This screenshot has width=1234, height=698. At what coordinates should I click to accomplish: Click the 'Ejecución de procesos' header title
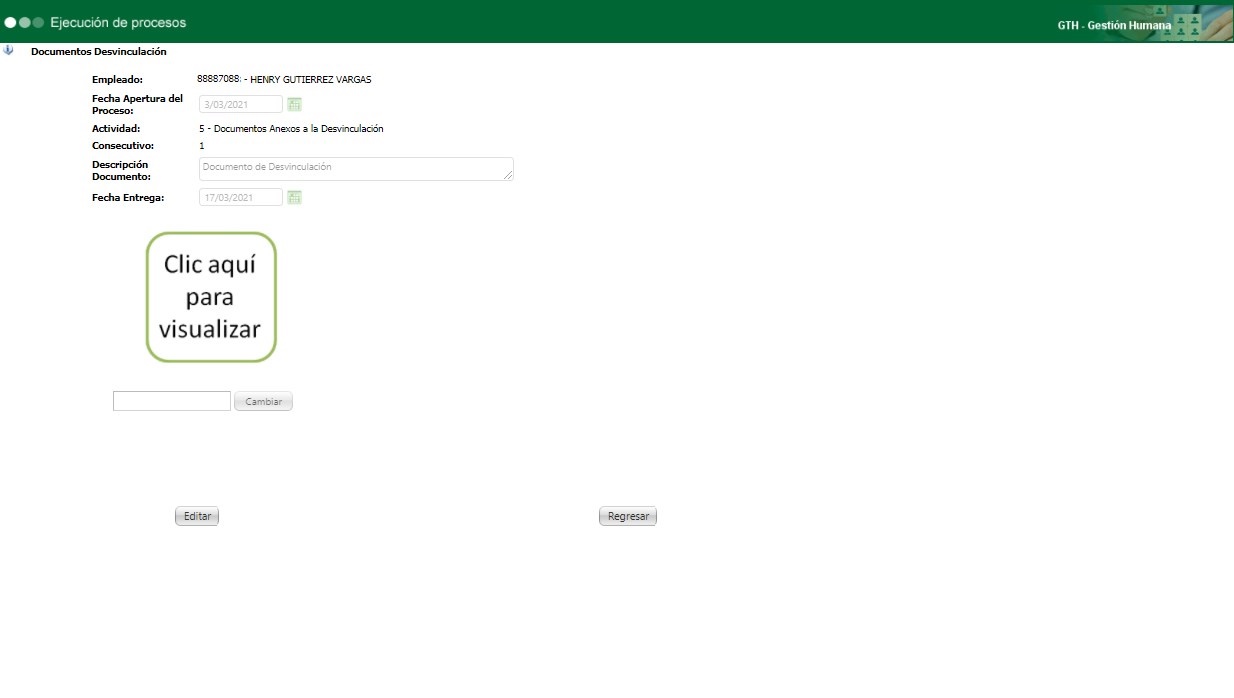118,22
